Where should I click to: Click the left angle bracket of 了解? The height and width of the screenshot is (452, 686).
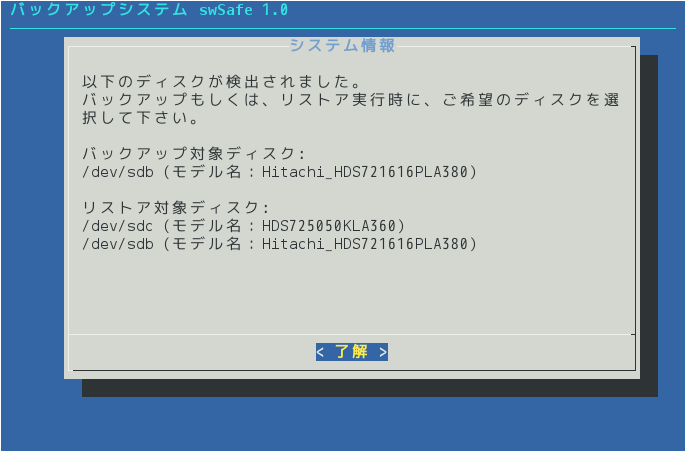coord(320,352)
